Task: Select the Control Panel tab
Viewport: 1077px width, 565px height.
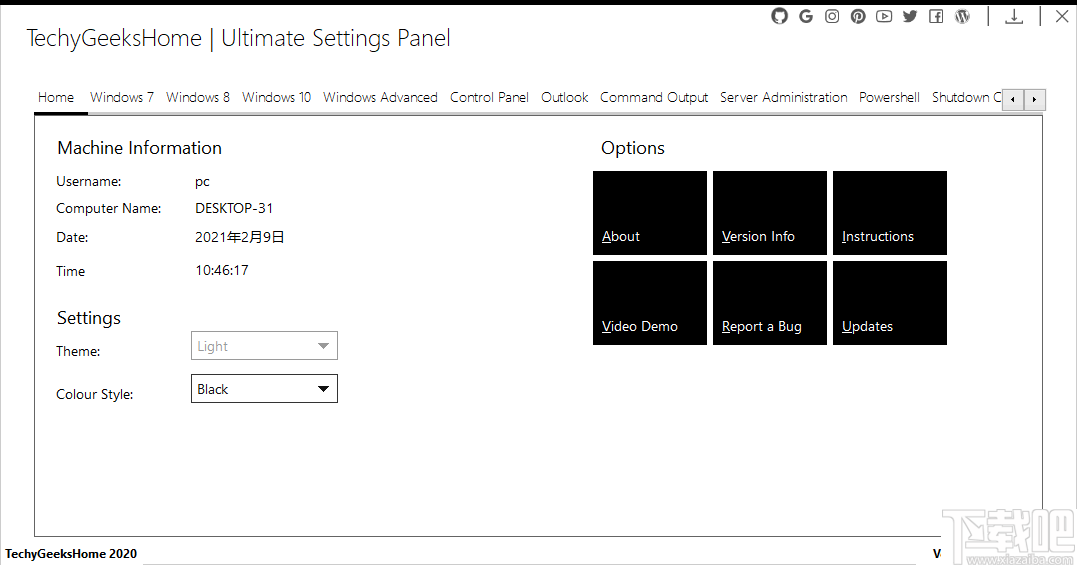Action: (489, 97)
